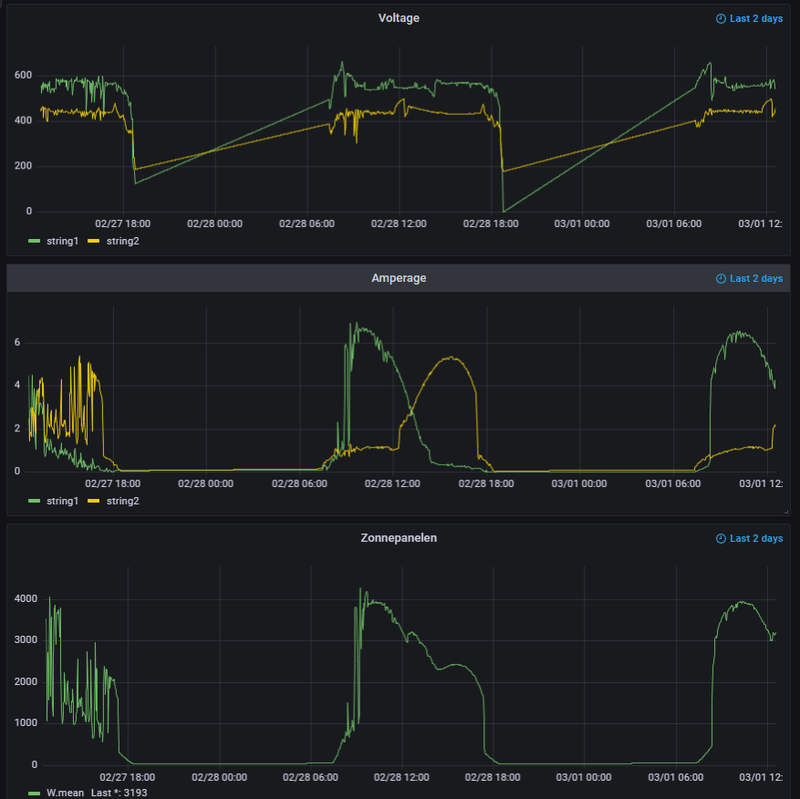Click the Amperage string1 green legend swatch
Image resolution: width=800 pixels, height=799 pixels.
[x=35, y=500]
